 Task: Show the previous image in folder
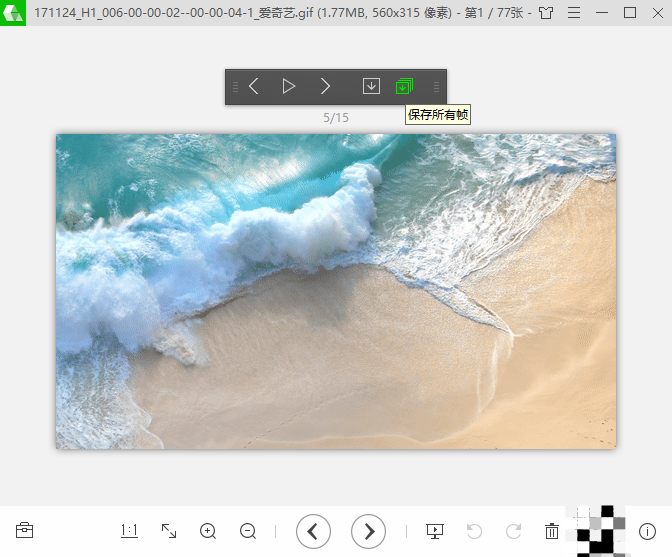pyautogui.click(x=313, y=531)
